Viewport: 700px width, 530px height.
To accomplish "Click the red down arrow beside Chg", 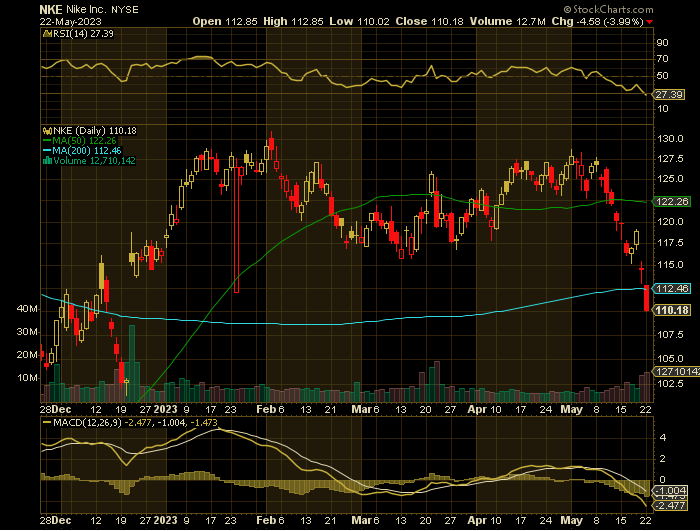I will (650, 22).
